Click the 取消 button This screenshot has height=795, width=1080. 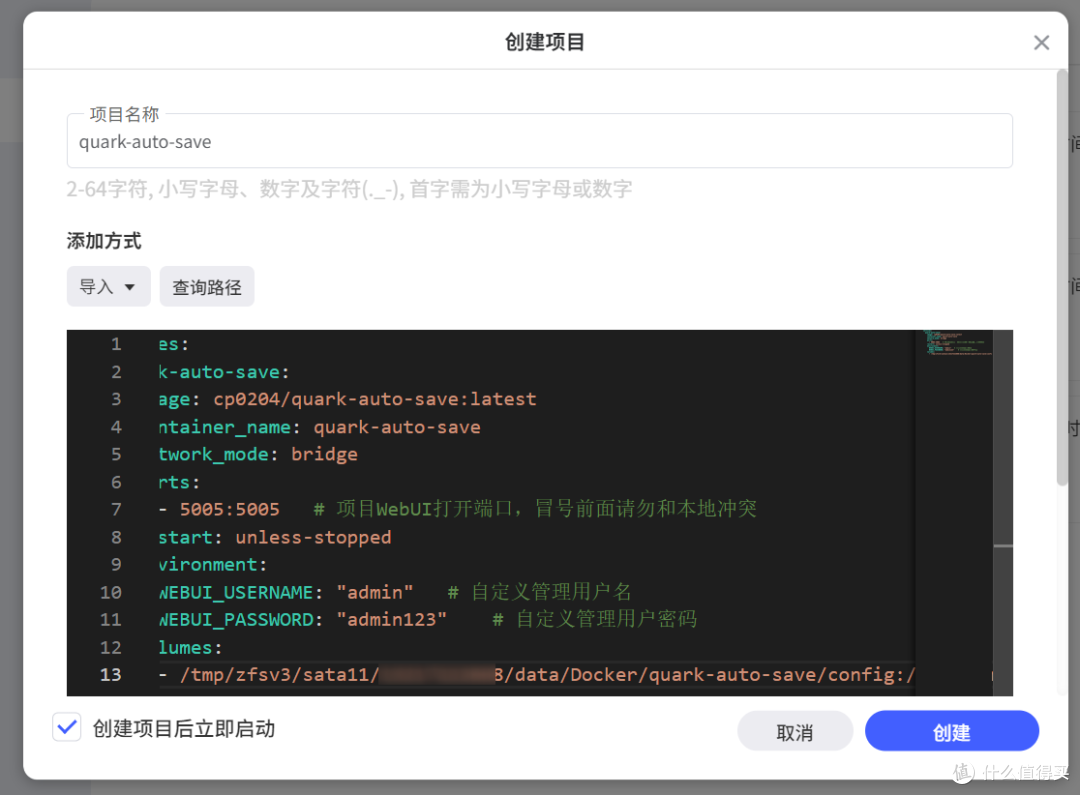[x=794, y=732]
